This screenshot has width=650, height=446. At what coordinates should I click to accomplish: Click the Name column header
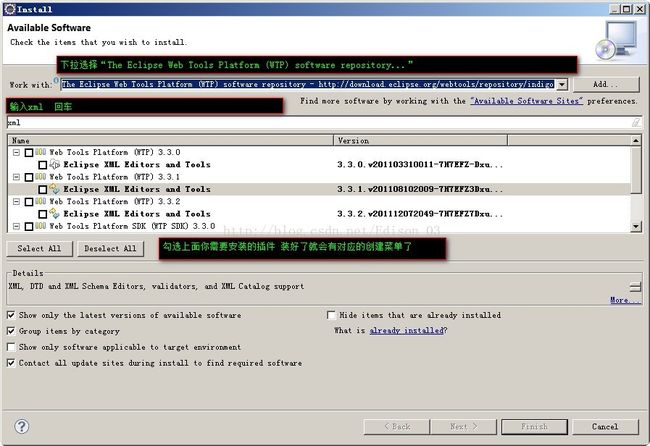point(170,141)
